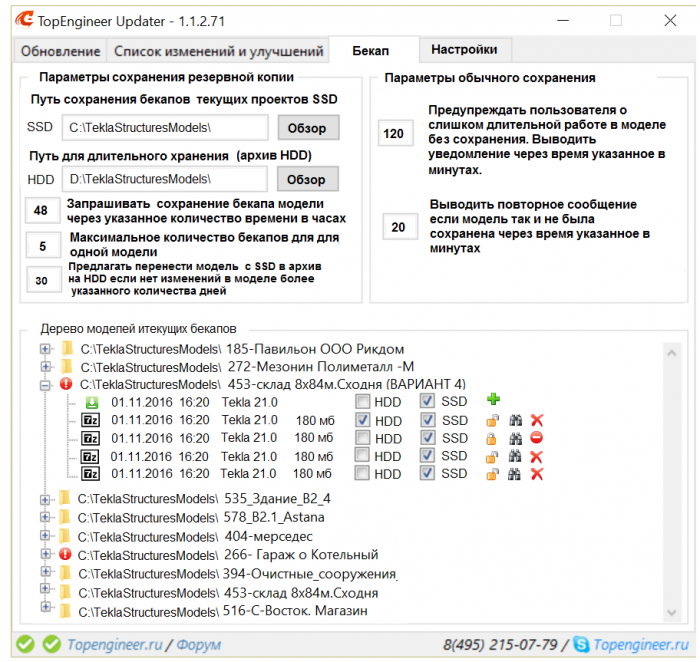This screenshot has height=662, width=700.
Task: Check HDD box in the closed-padlock backup row
Action: coord(362,438)
